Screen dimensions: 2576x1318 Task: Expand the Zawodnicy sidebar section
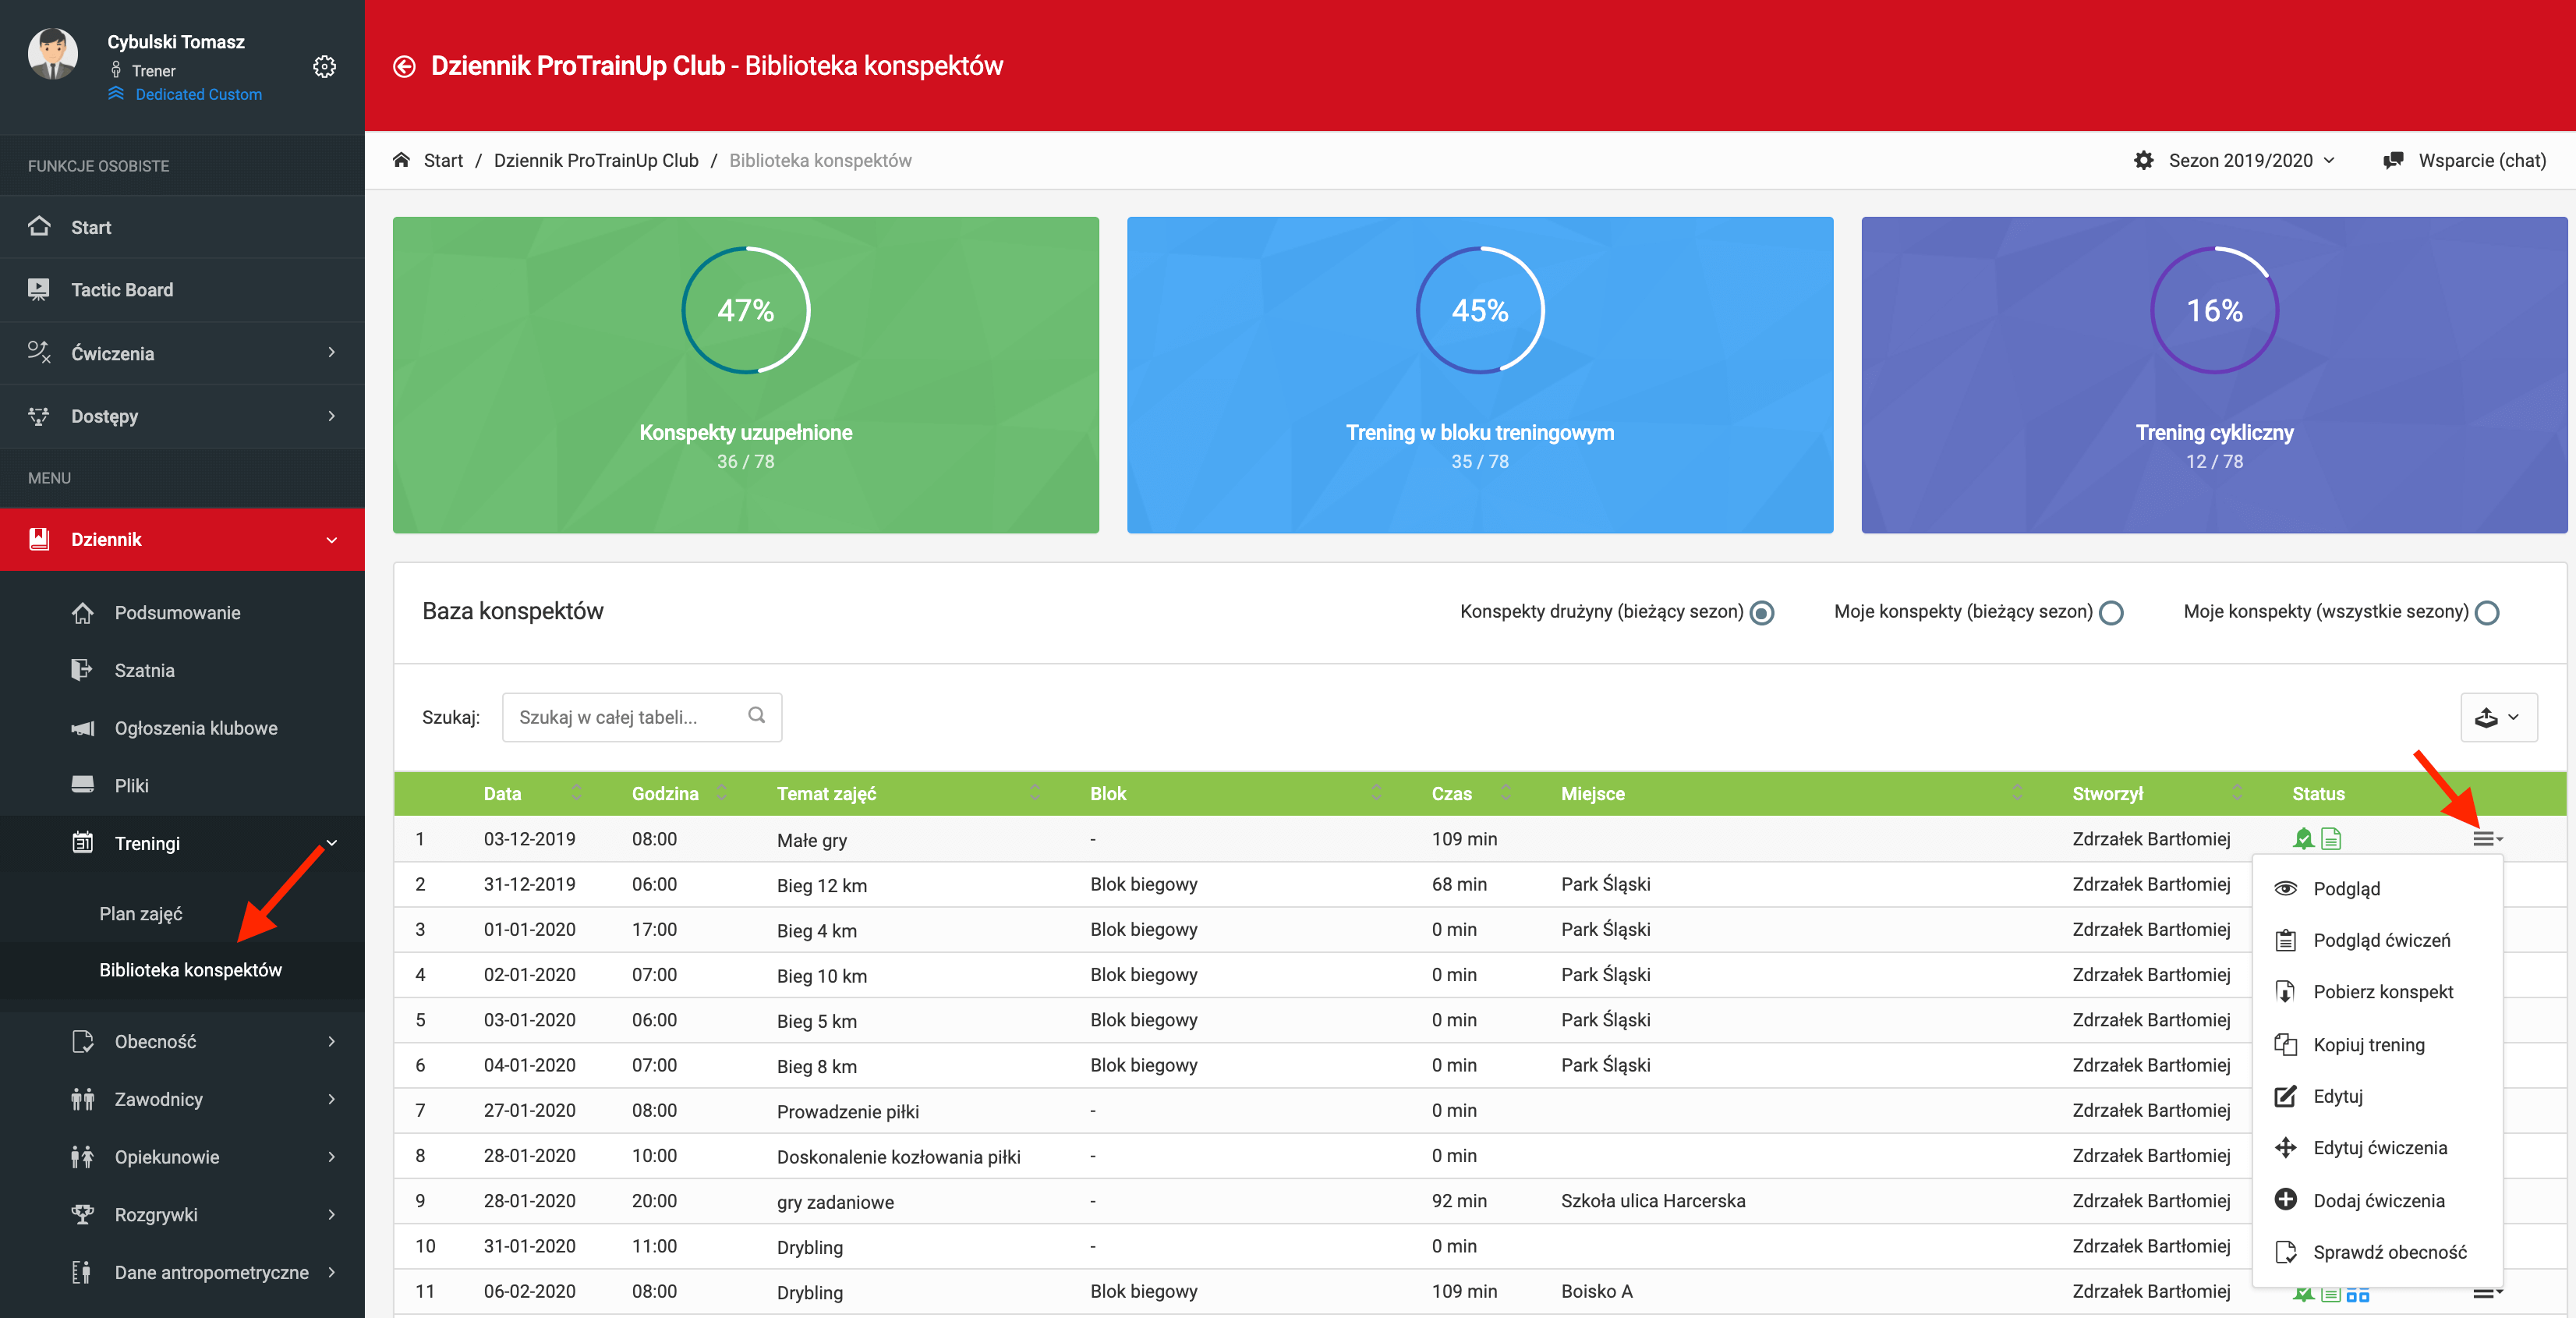(331, 1099)
